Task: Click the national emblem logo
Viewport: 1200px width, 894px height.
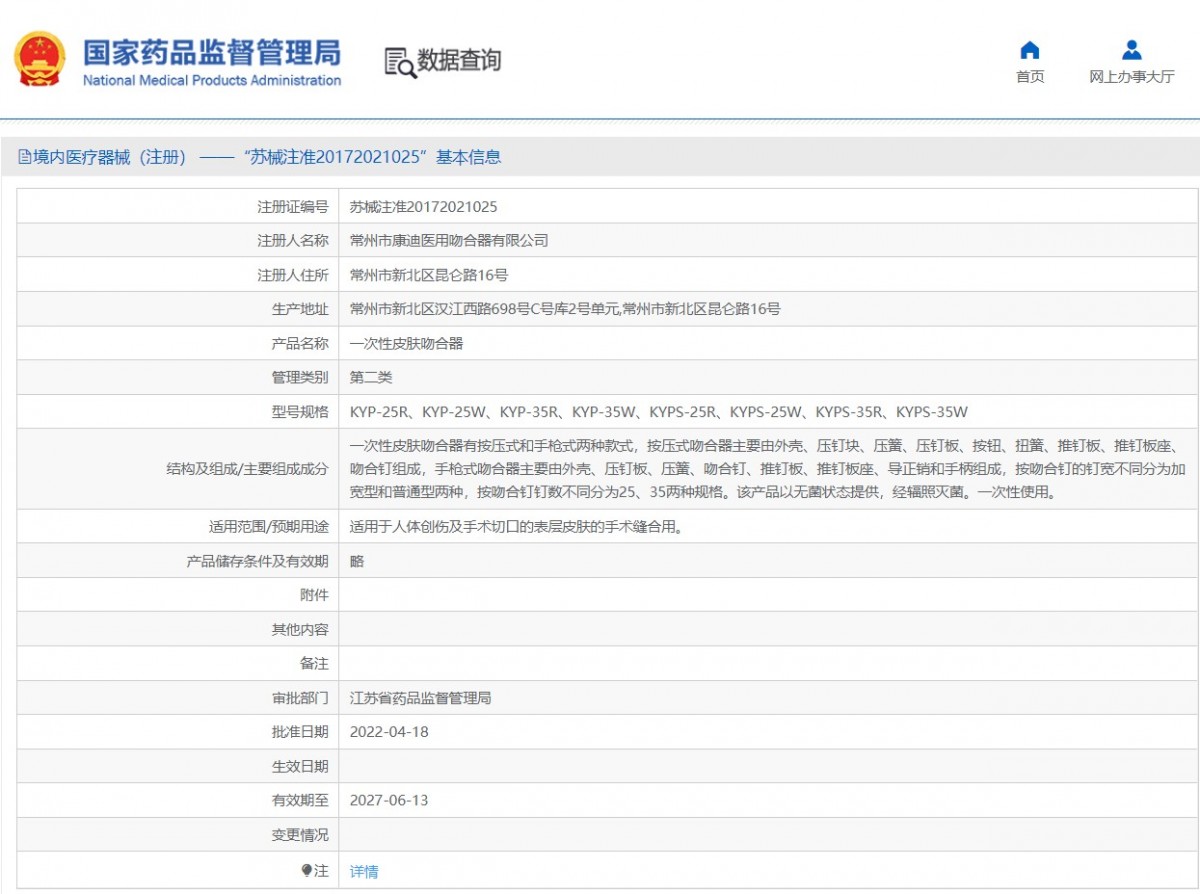Action: click(x=40, y=59)
